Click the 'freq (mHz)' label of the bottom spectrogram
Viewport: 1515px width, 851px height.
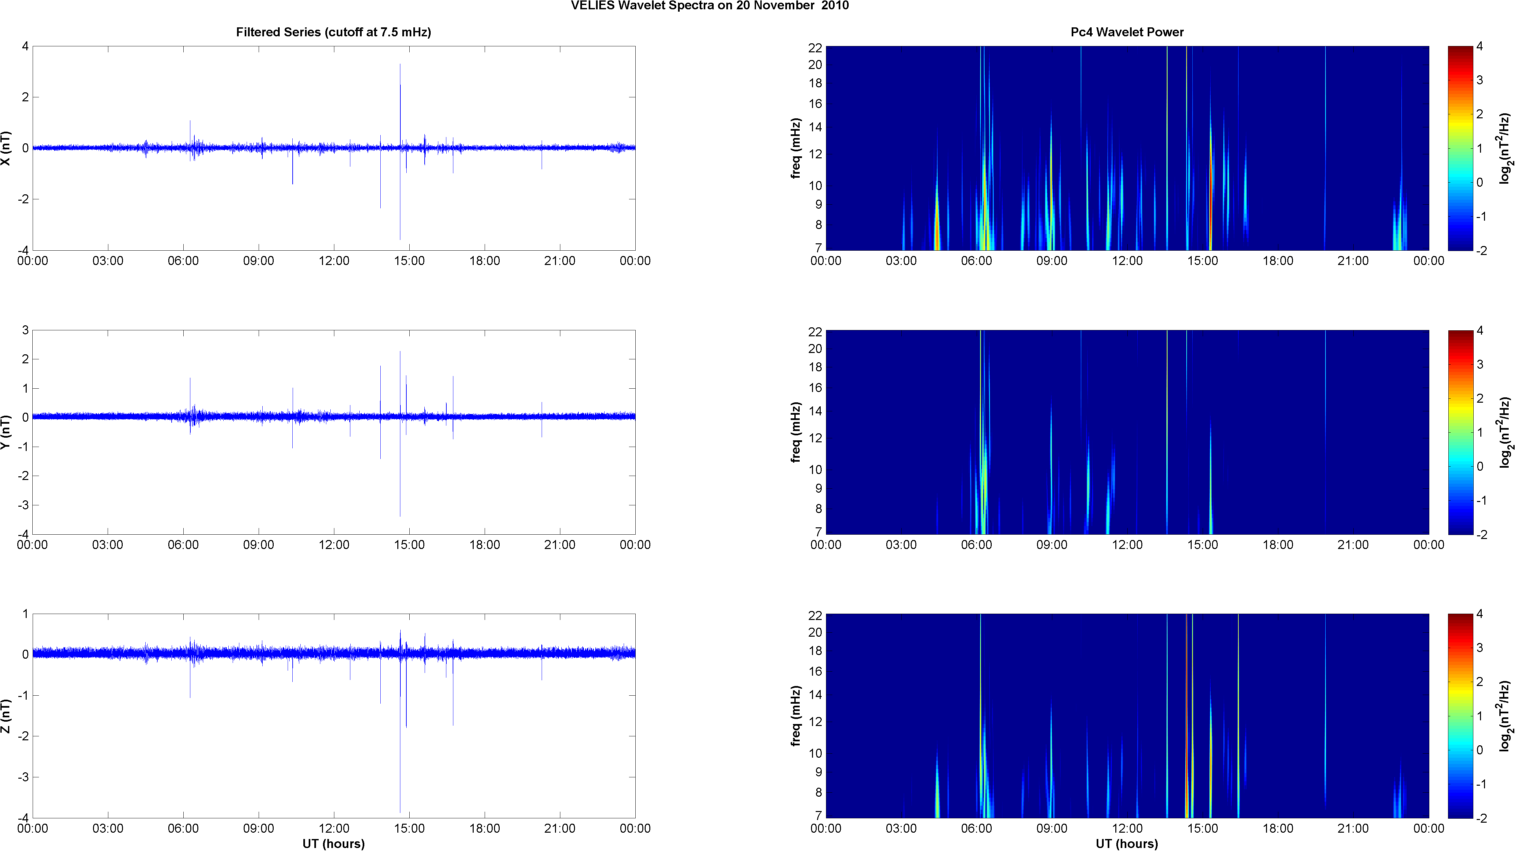796,716
